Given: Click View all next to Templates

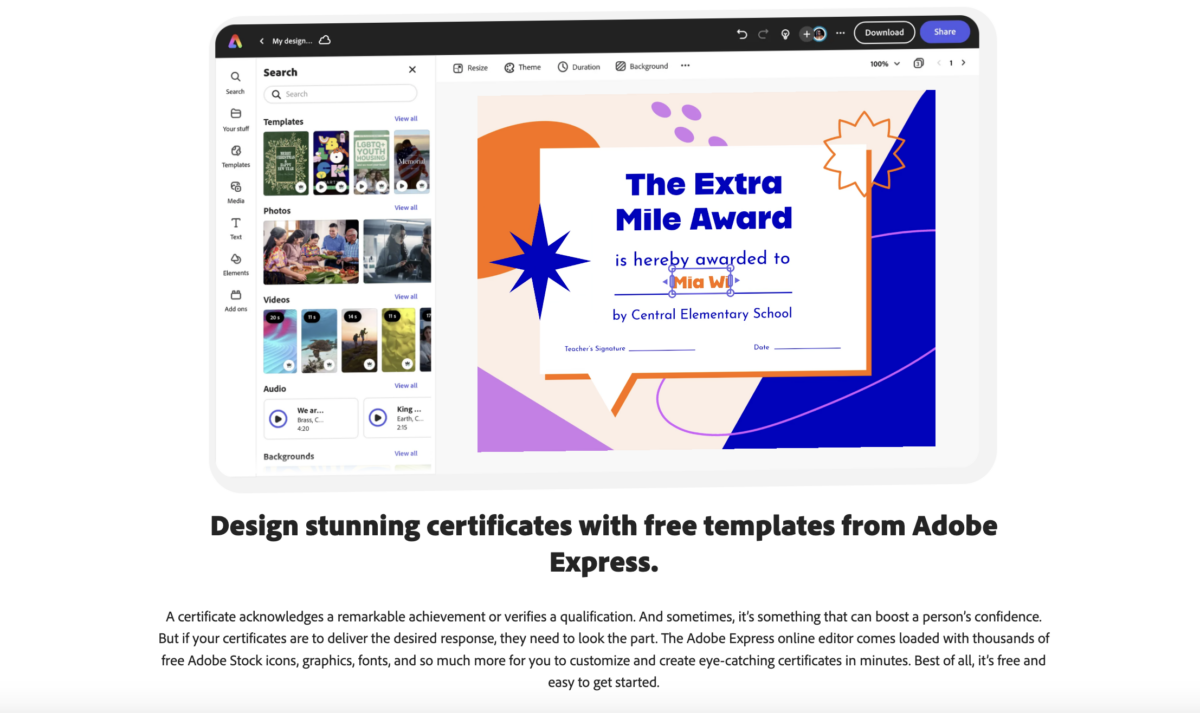Looking at the screenshot, I should [406, 118].
